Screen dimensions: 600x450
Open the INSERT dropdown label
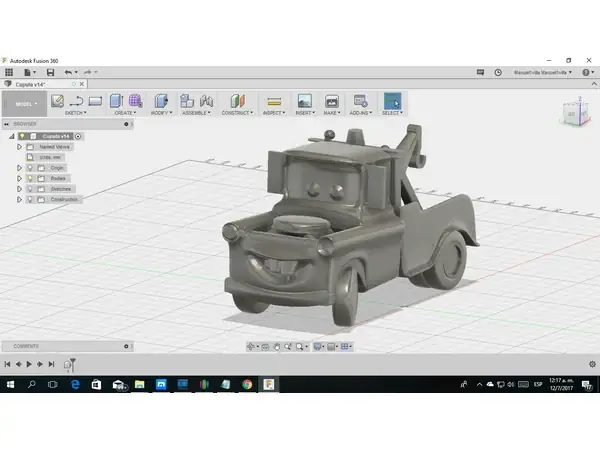[x=305, y=113]
